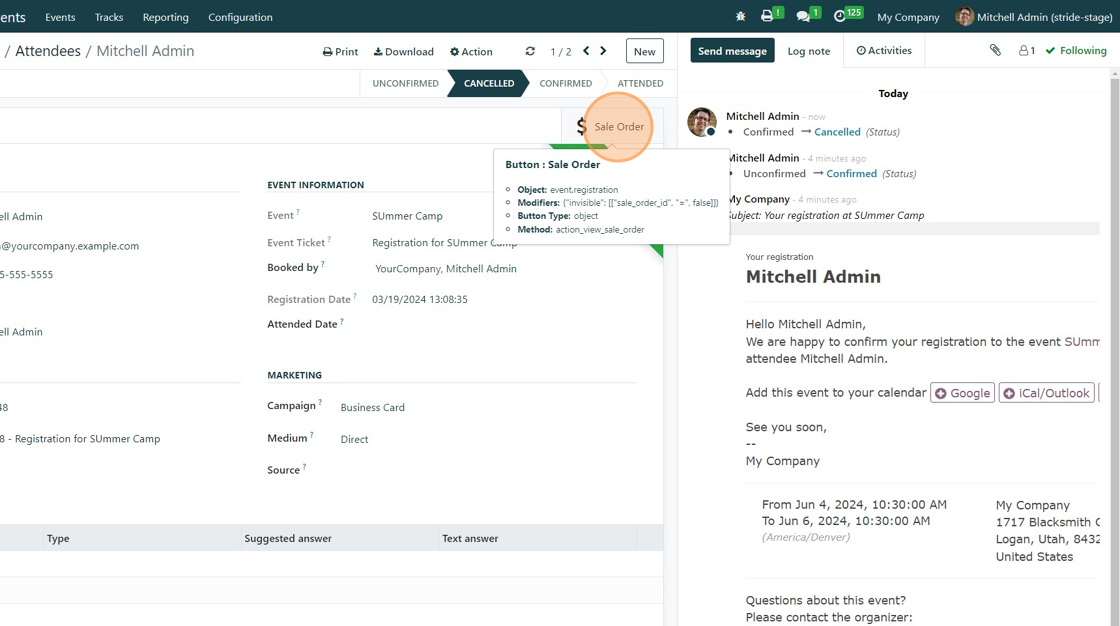Click Send message button
1120x626 pixels.
tap(732, 51)
